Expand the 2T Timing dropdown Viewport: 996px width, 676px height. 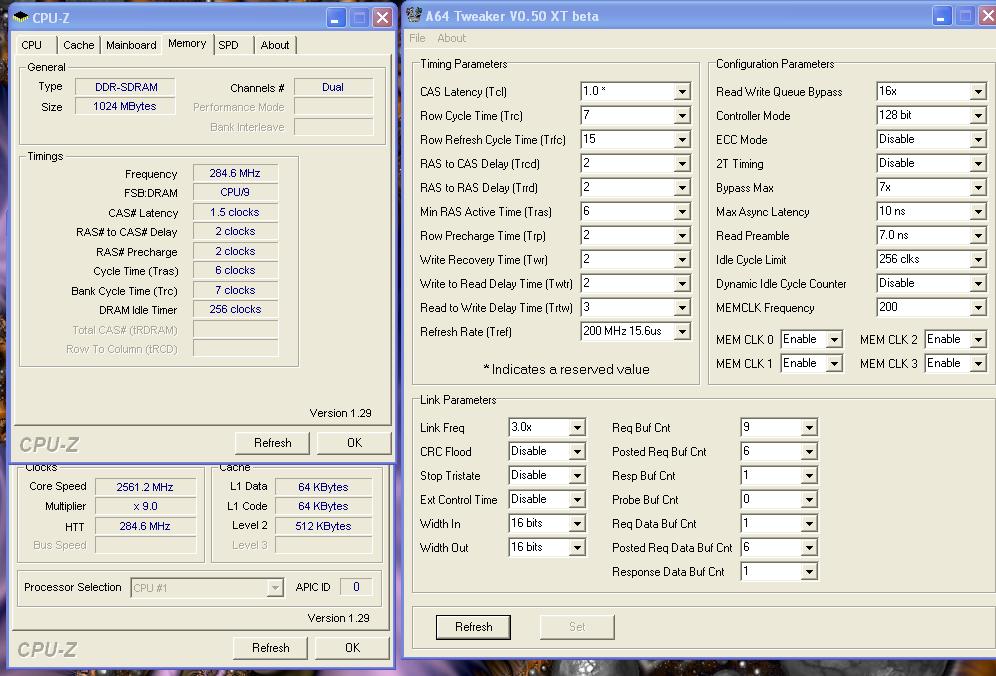[978, 164]
